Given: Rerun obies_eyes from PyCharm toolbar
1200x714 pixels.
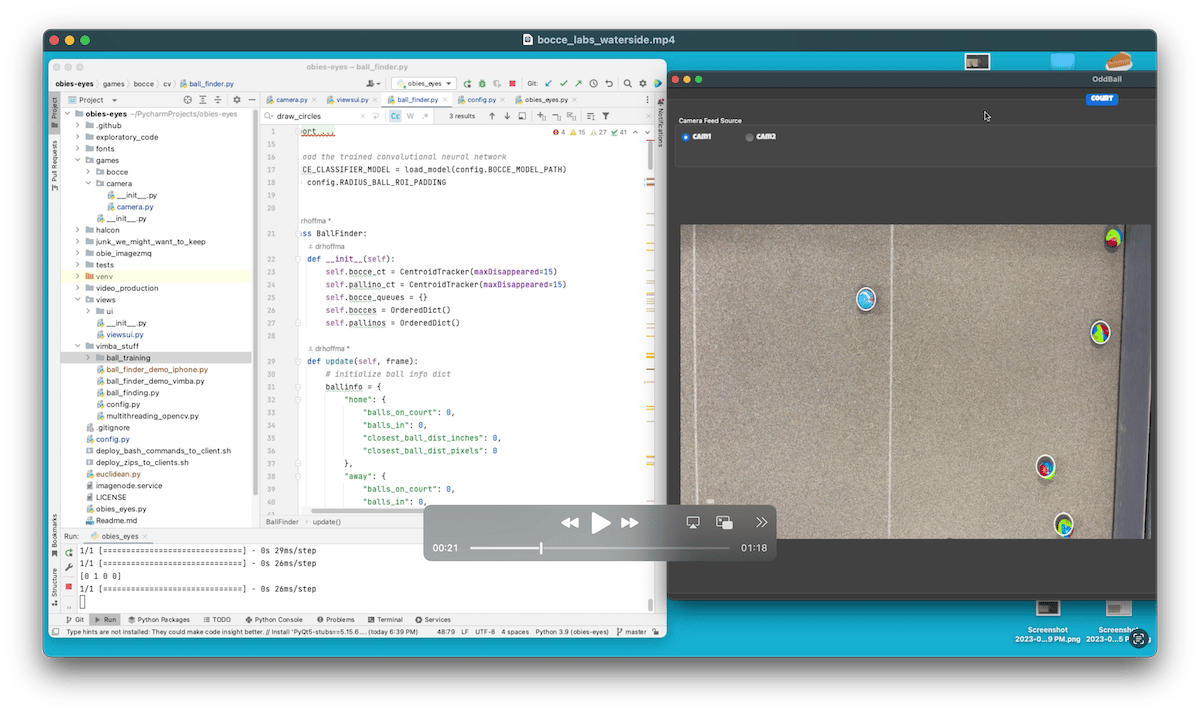Looking at the screenshot, I should [x=467, y=84].
